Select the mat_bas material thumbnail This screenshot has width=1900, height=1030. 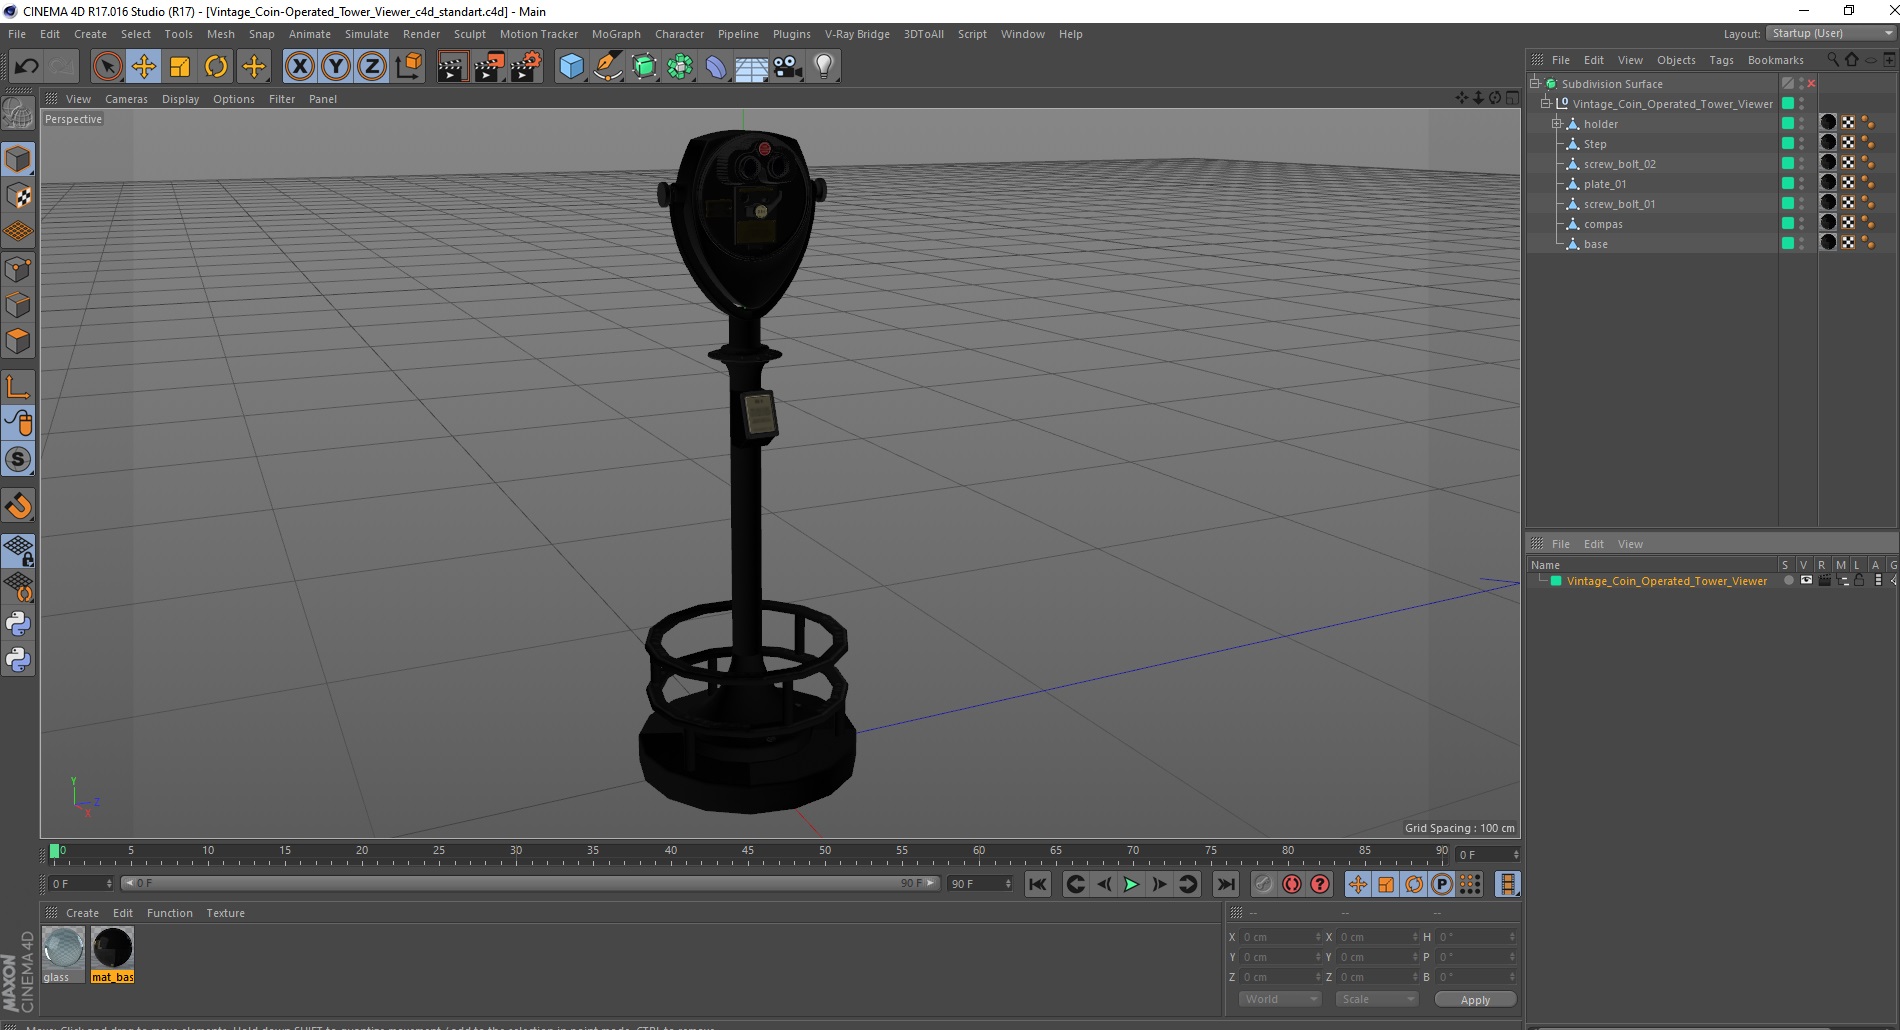pyautogui.click(x=112, y=955)
